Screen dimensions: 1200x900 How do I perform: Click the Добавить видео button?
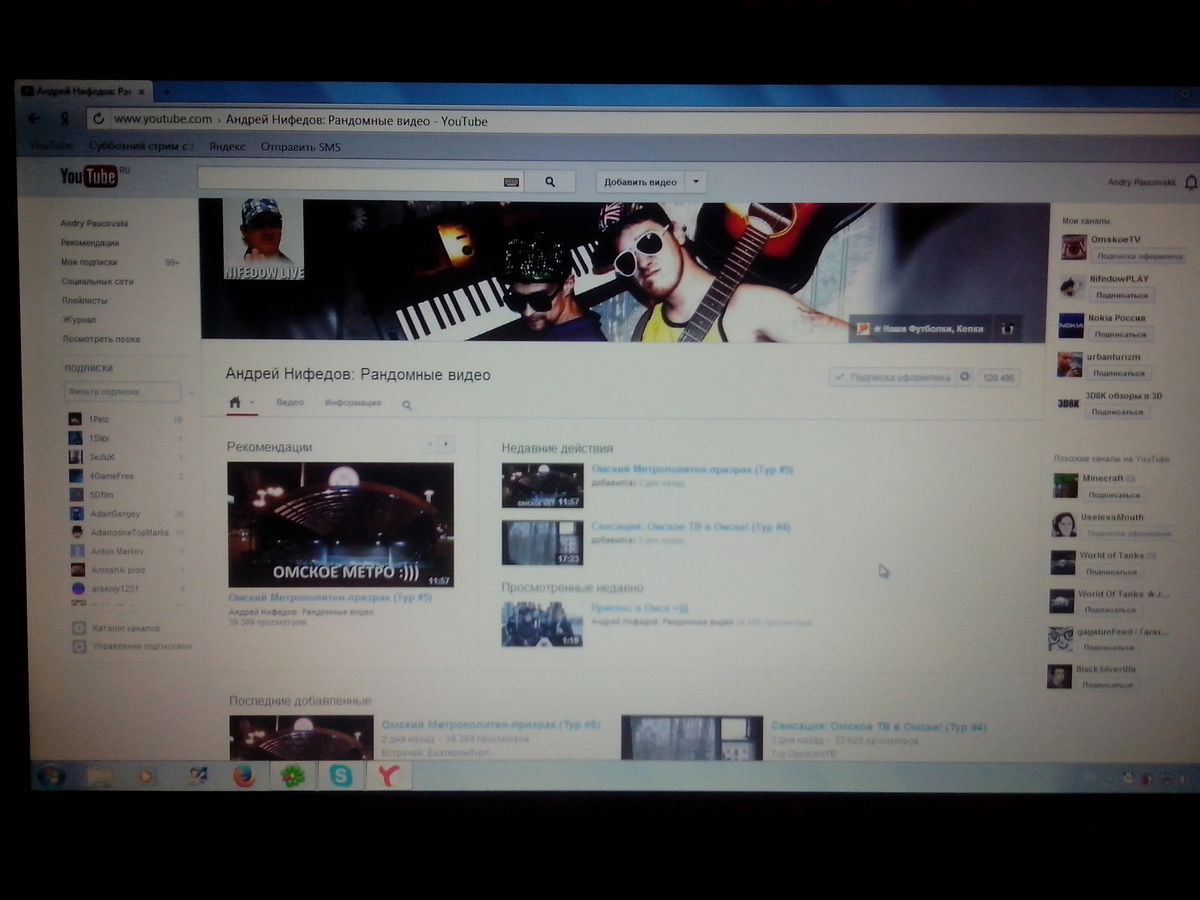coord(641,182)
